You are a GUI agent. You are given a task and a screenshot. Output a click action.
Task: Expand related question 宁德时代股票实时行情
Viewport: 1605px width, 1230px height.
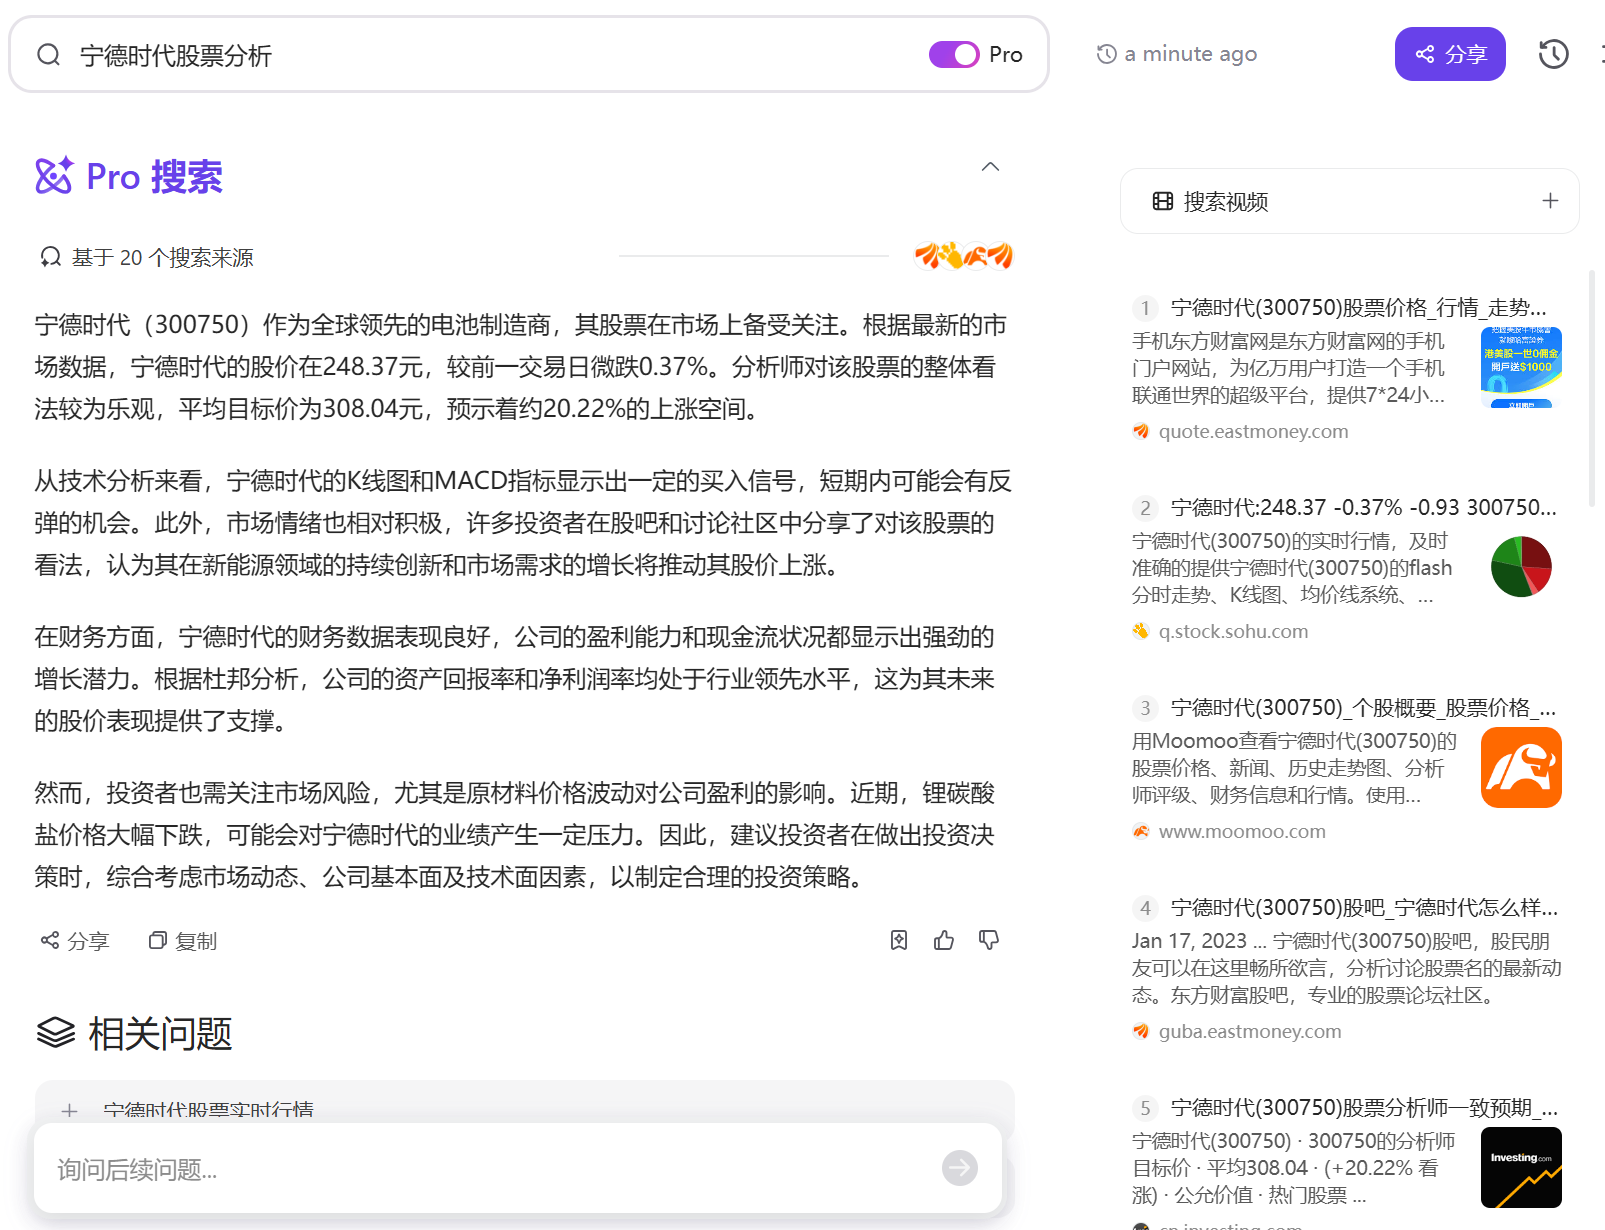[524, 1110]
